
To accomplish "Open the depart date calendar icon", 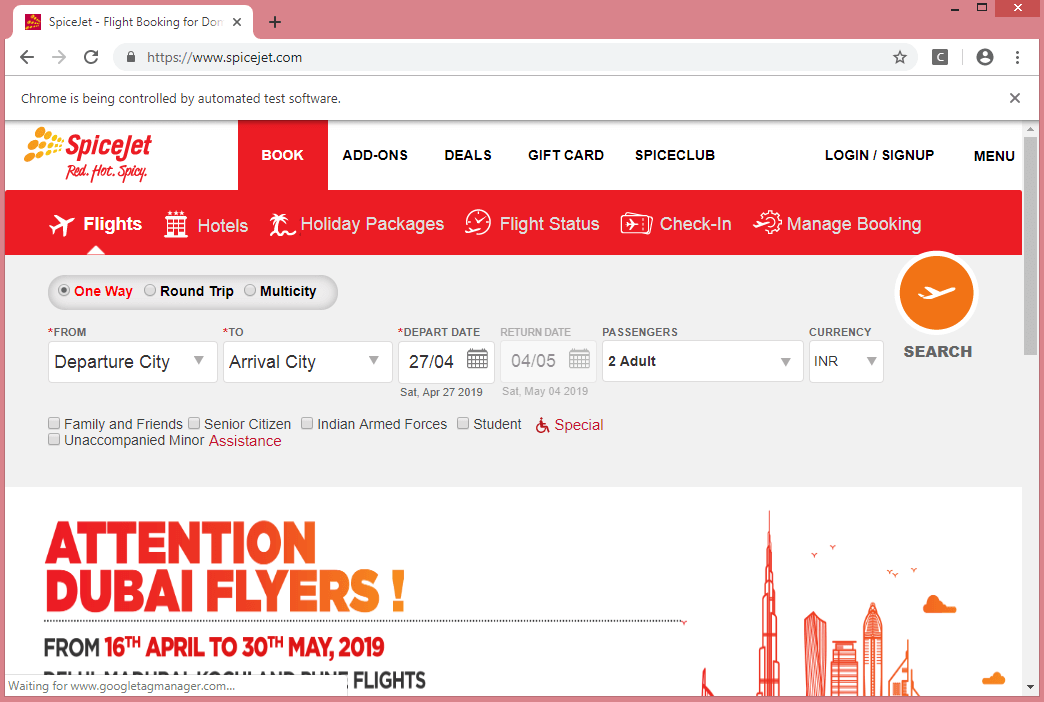I will [477, 359].
